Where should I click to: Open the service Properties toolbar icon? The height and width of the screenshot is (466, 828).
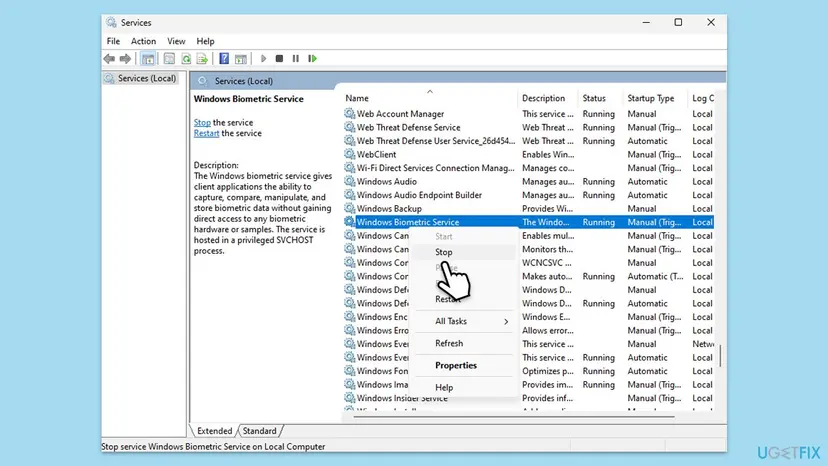point(169,59)
